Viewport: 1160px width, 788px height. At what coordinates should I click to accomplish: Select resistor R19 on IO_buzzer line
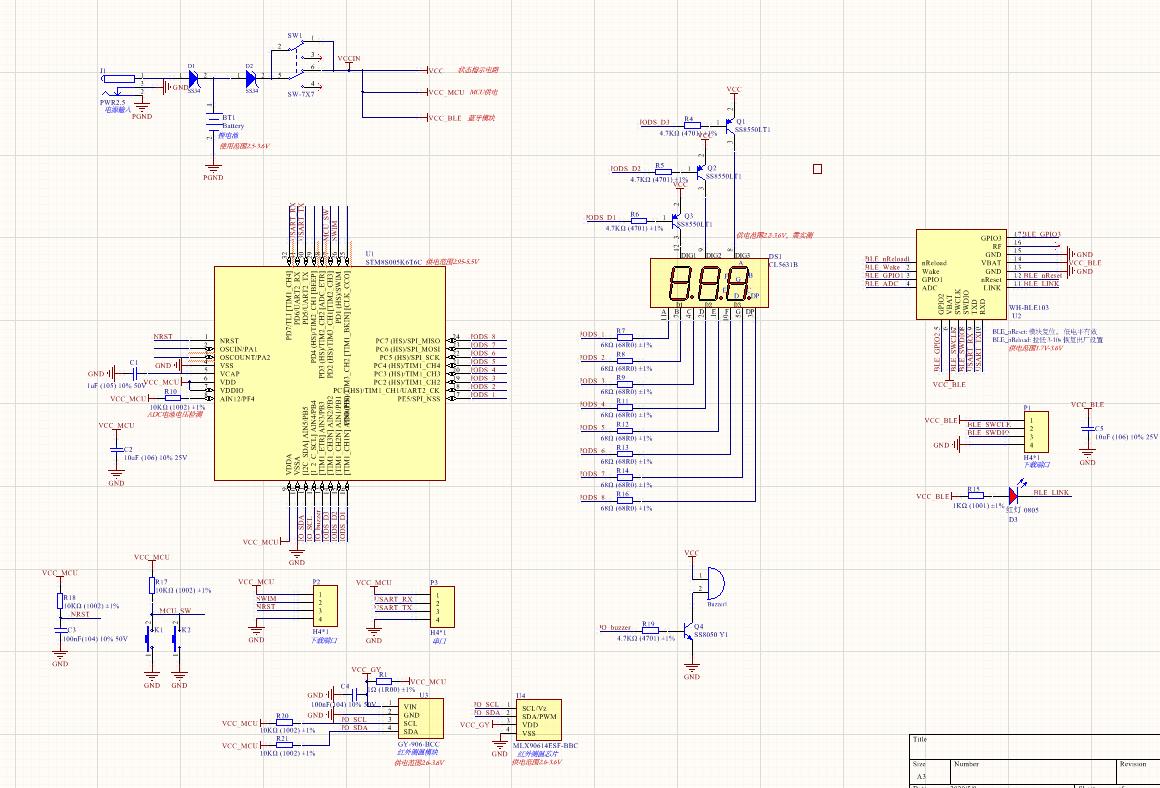pyautogui.click(x=650, y=630)
